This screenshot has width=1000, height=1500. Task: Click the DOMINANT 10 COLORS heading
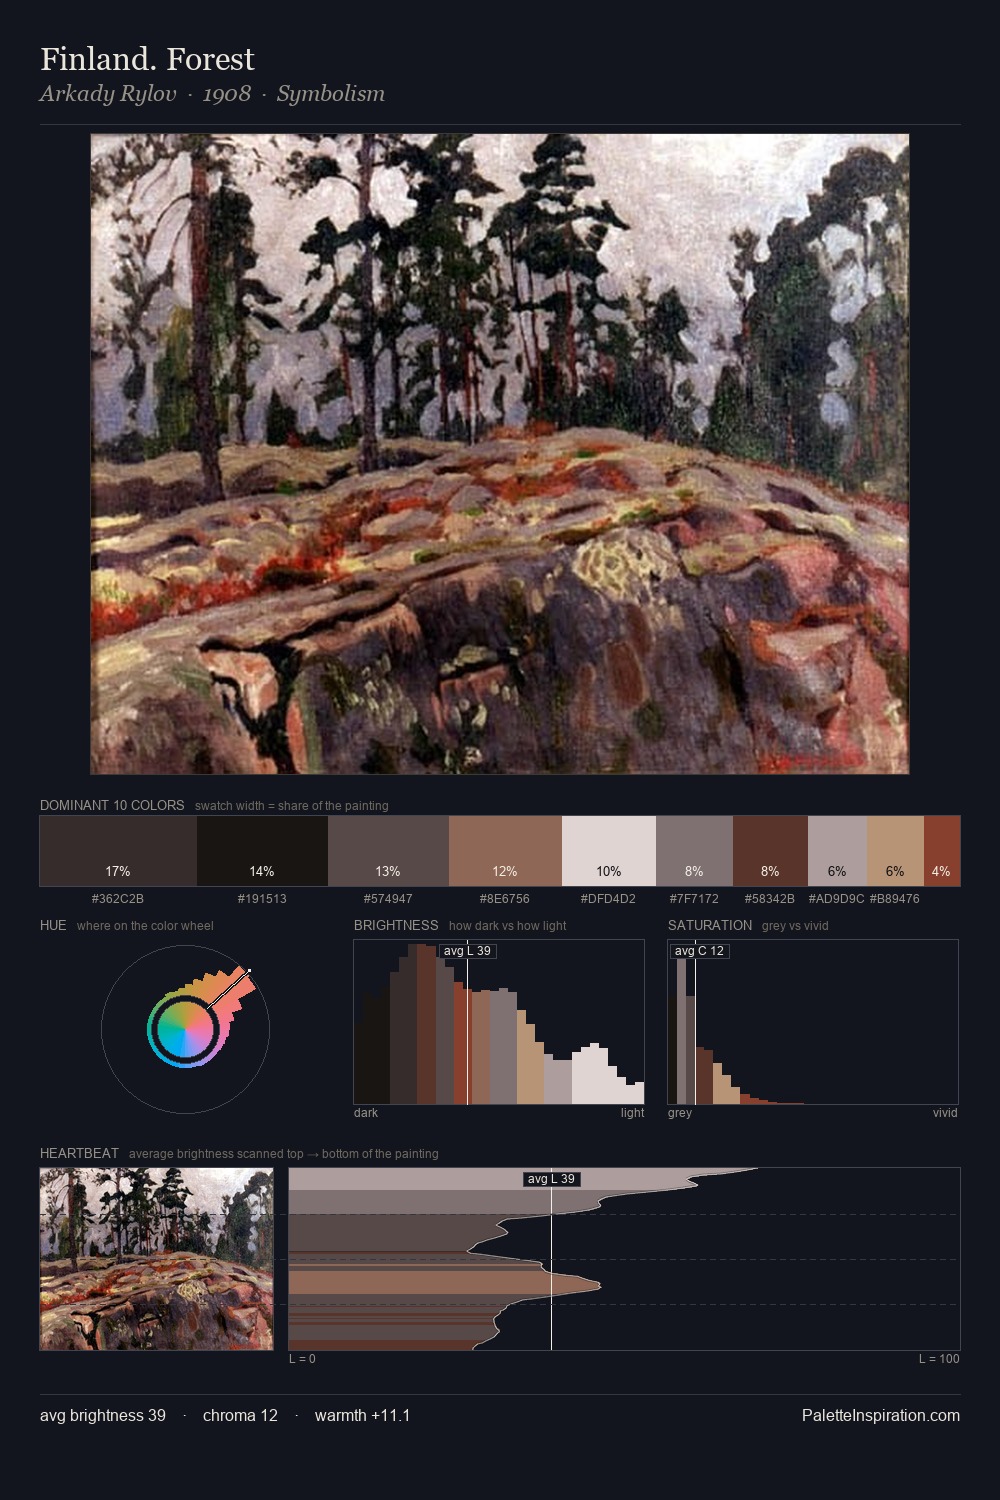tap(112, 805)
